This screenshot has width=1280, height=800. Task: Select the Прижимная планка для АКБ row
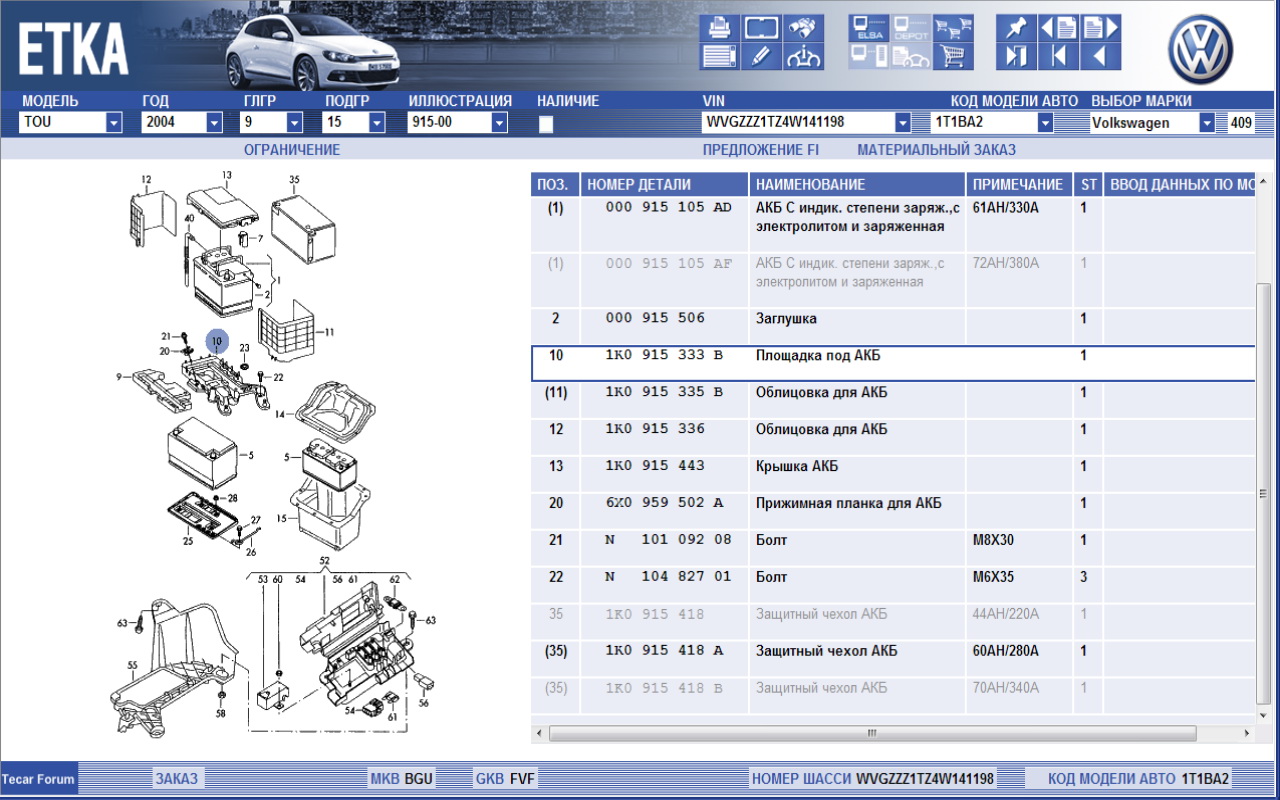tap(893, 512)
